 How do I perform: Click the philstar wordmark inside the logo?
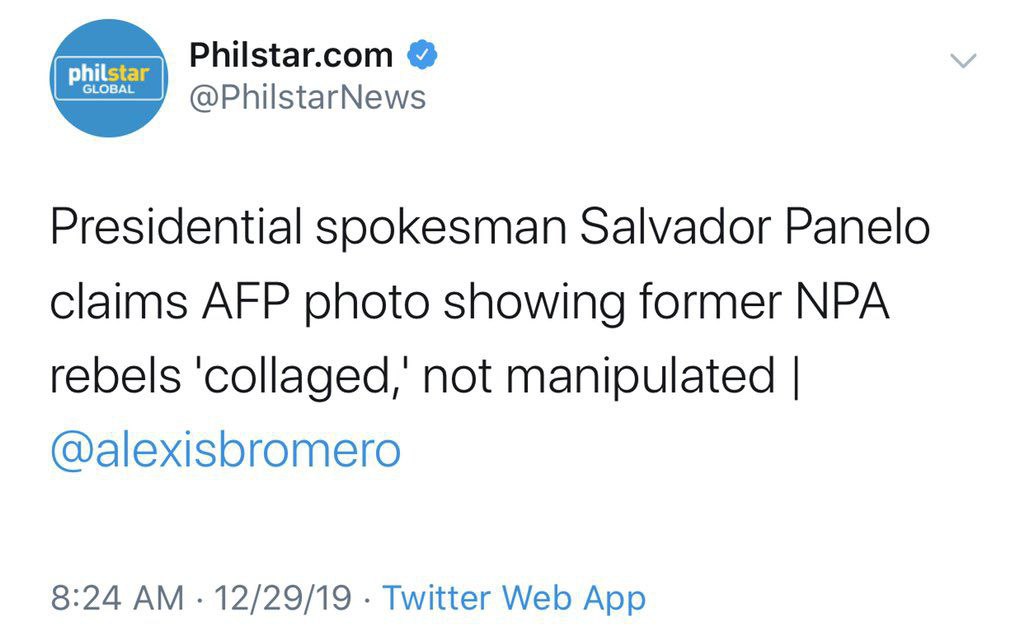[x=109, y=72]
